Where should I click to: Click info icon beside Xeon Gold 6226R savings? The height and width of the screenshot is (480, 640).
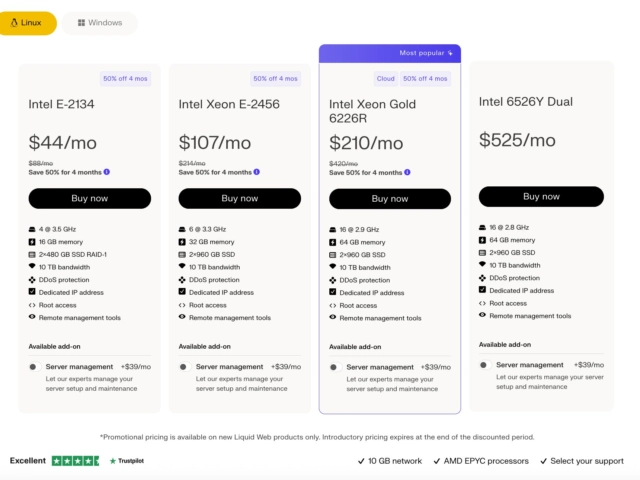407,172
